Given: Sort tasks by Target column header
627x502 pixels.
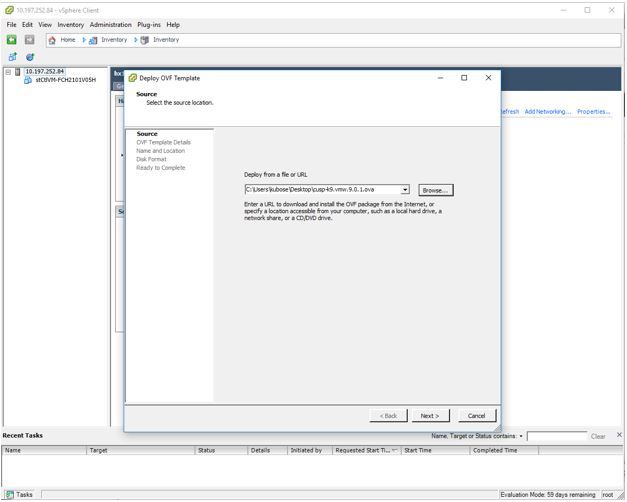Looking at the screenshot, I should click(x=141, y=451).
